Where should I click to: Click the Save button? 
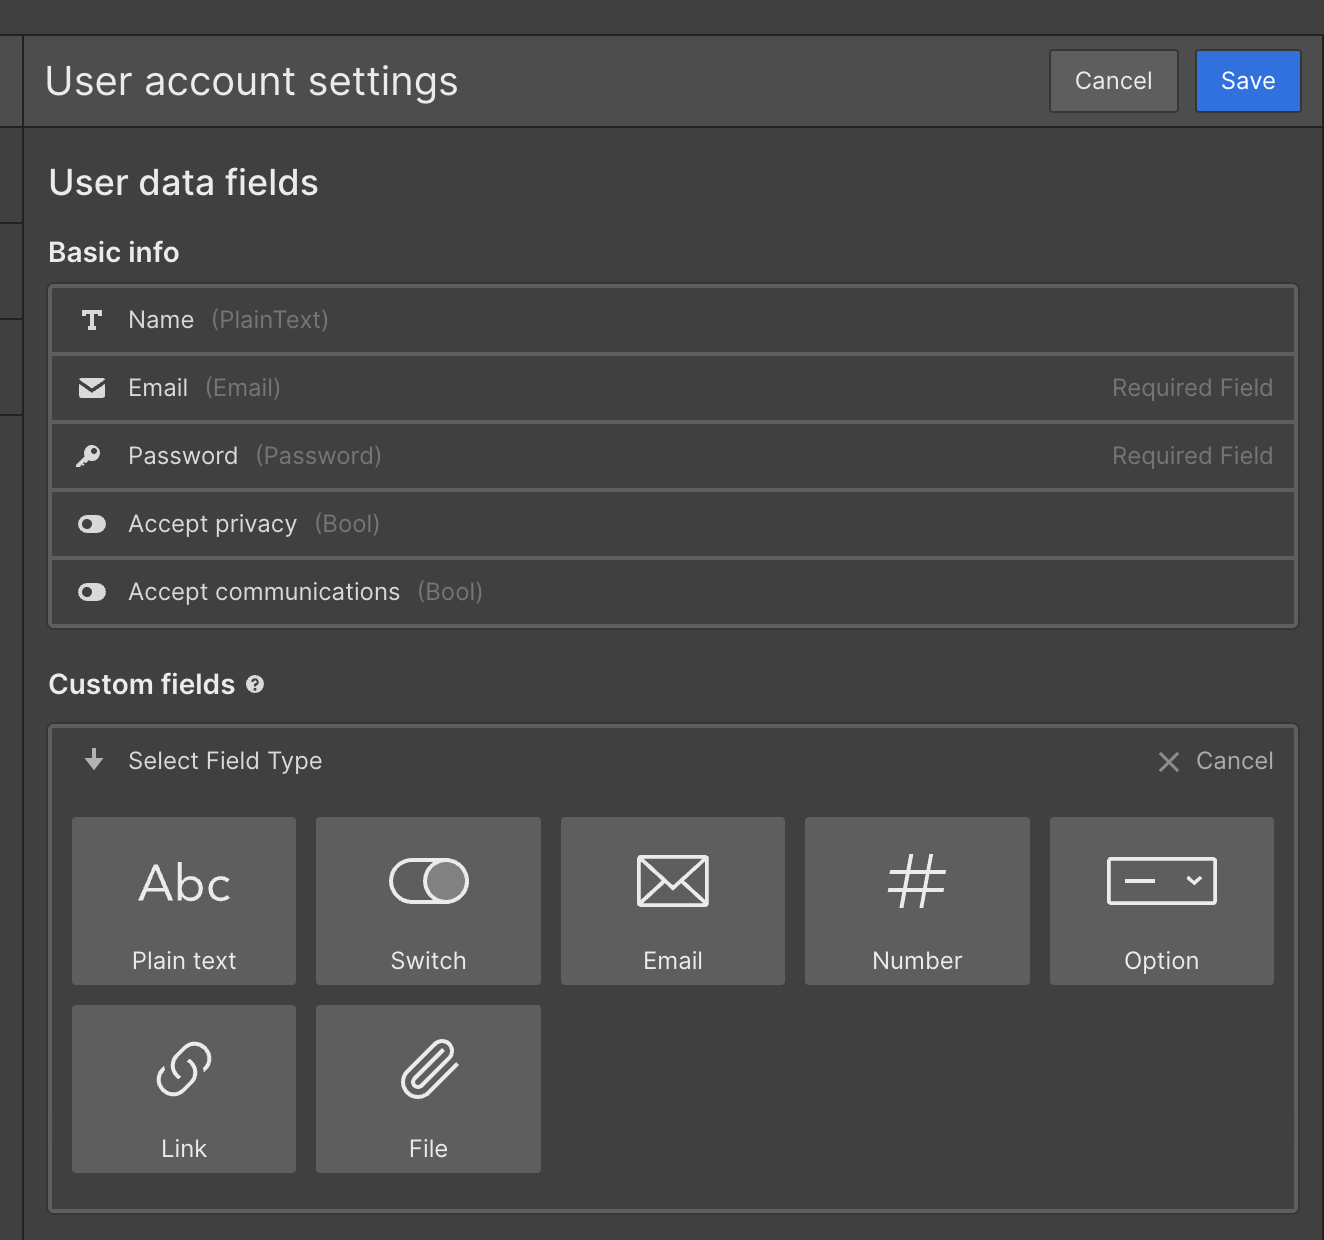point(1247,81)
